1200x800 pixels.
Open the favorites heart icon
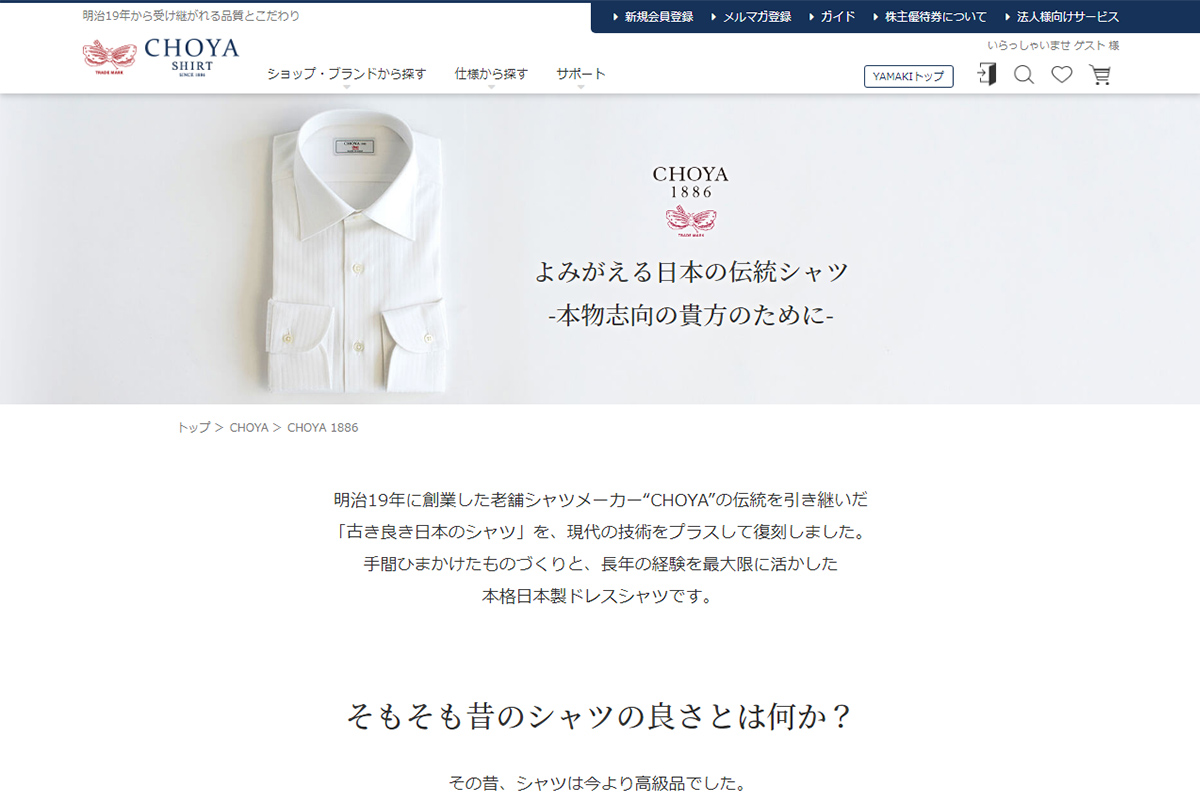pyautogui.click(x=1062, y=75)
